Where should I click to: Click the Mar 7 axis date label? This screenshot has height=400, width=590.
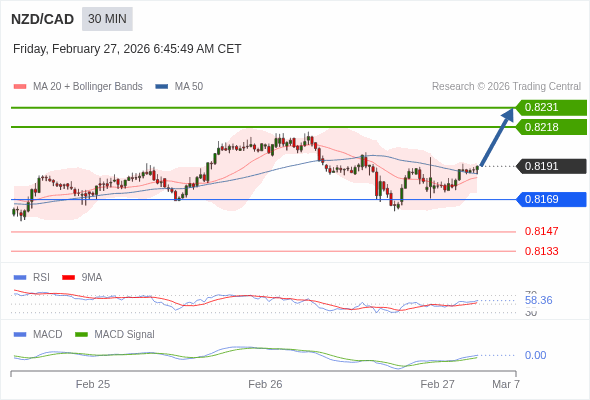[506, 384]
